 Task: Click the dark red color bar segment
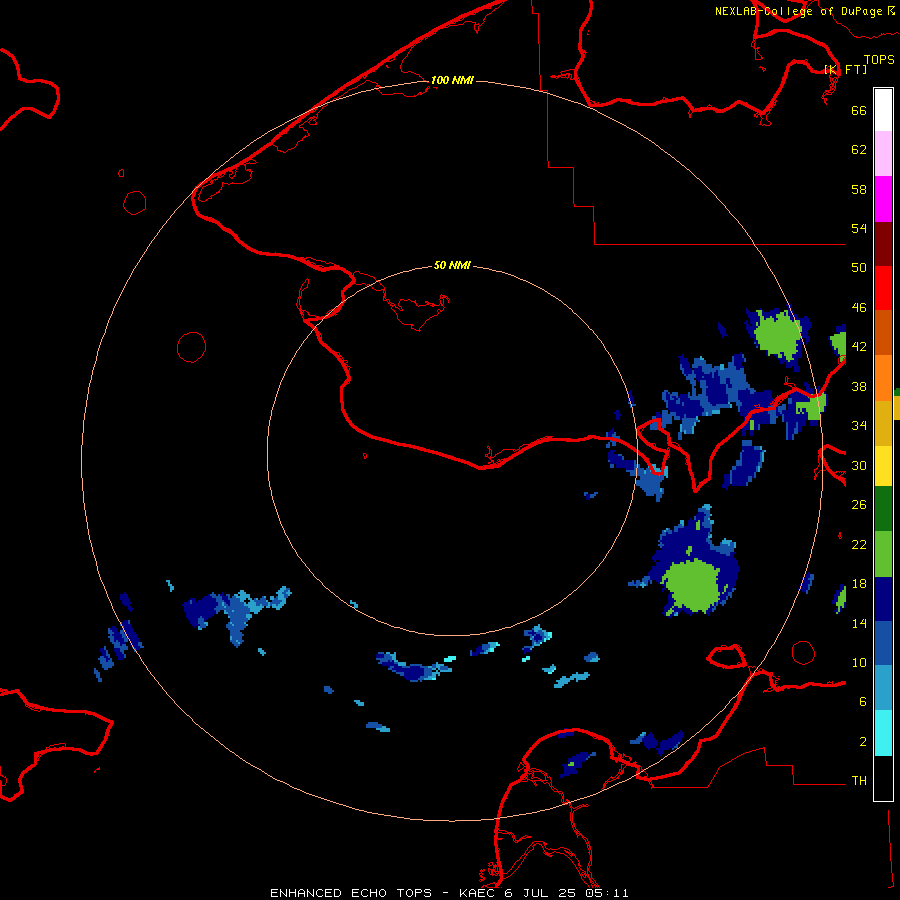coord(883,243)
